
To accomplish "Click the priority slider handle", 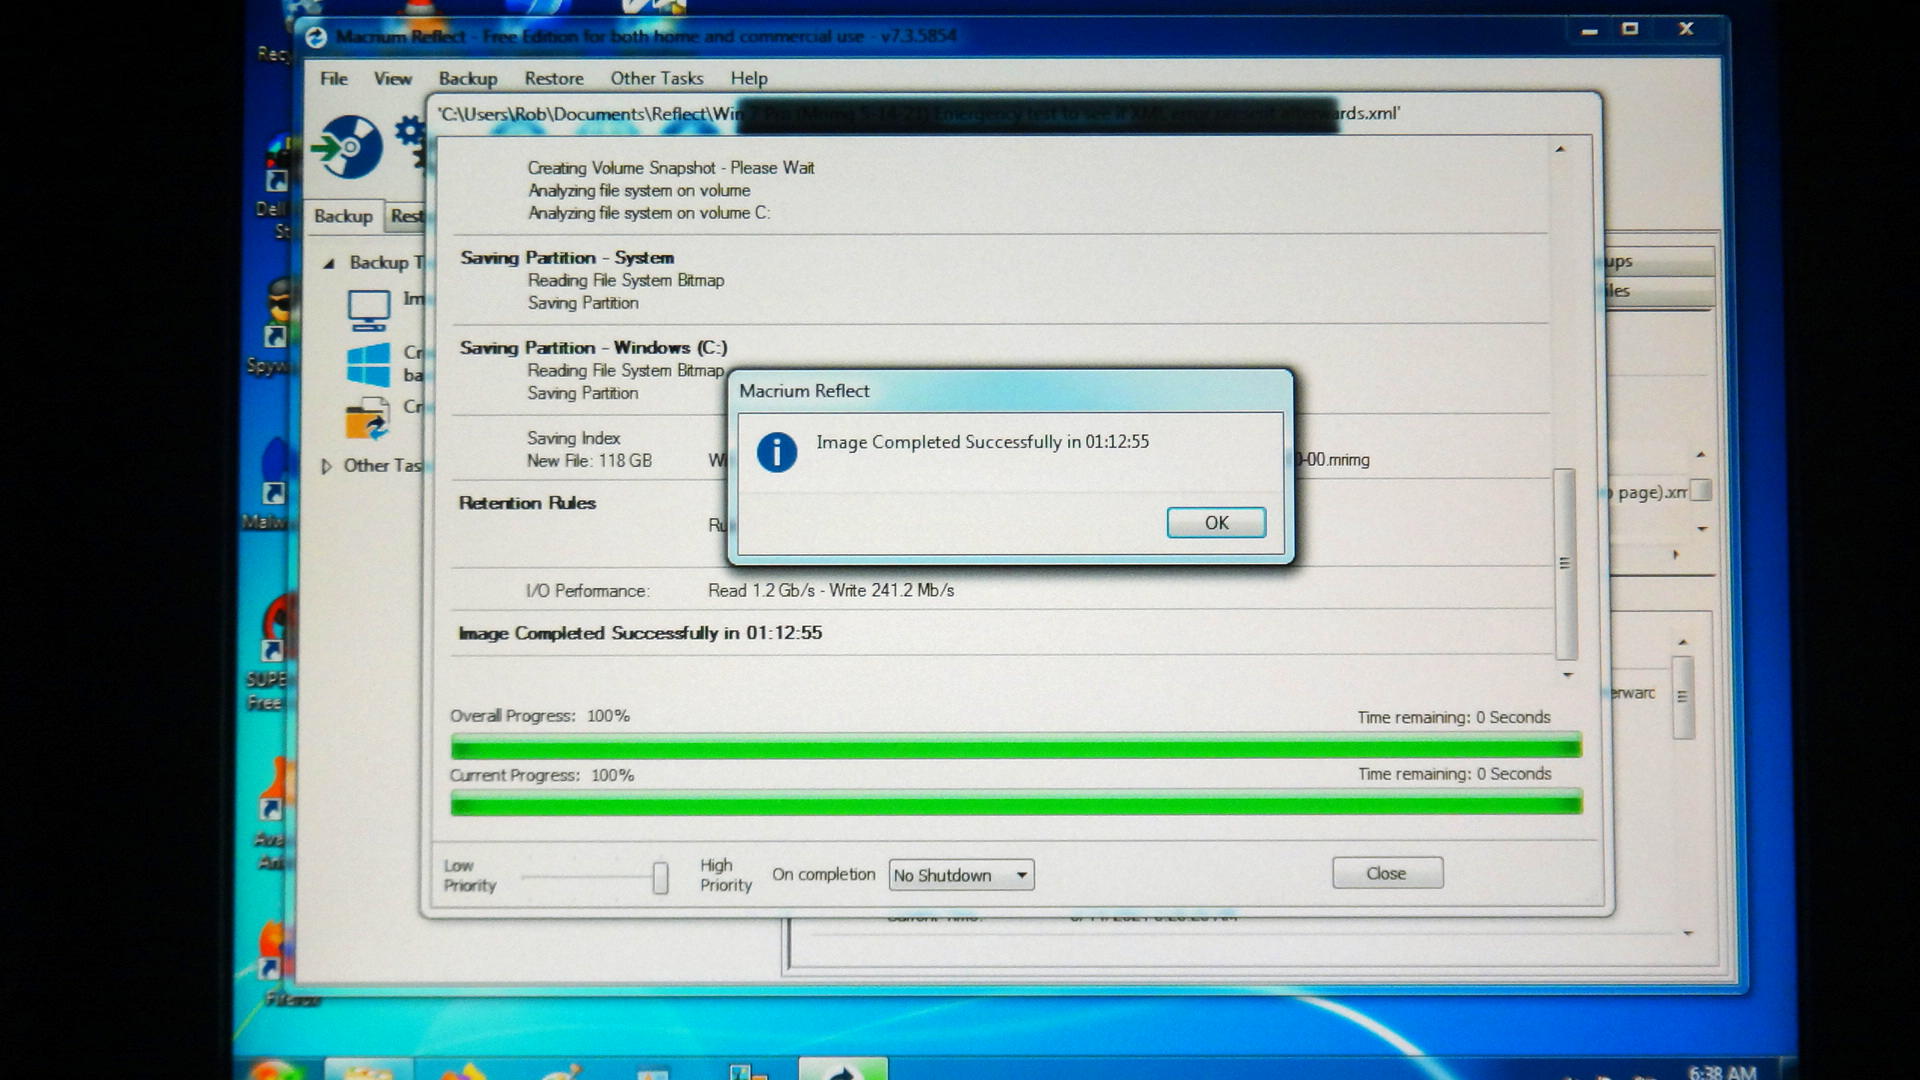I will point(660,877).
